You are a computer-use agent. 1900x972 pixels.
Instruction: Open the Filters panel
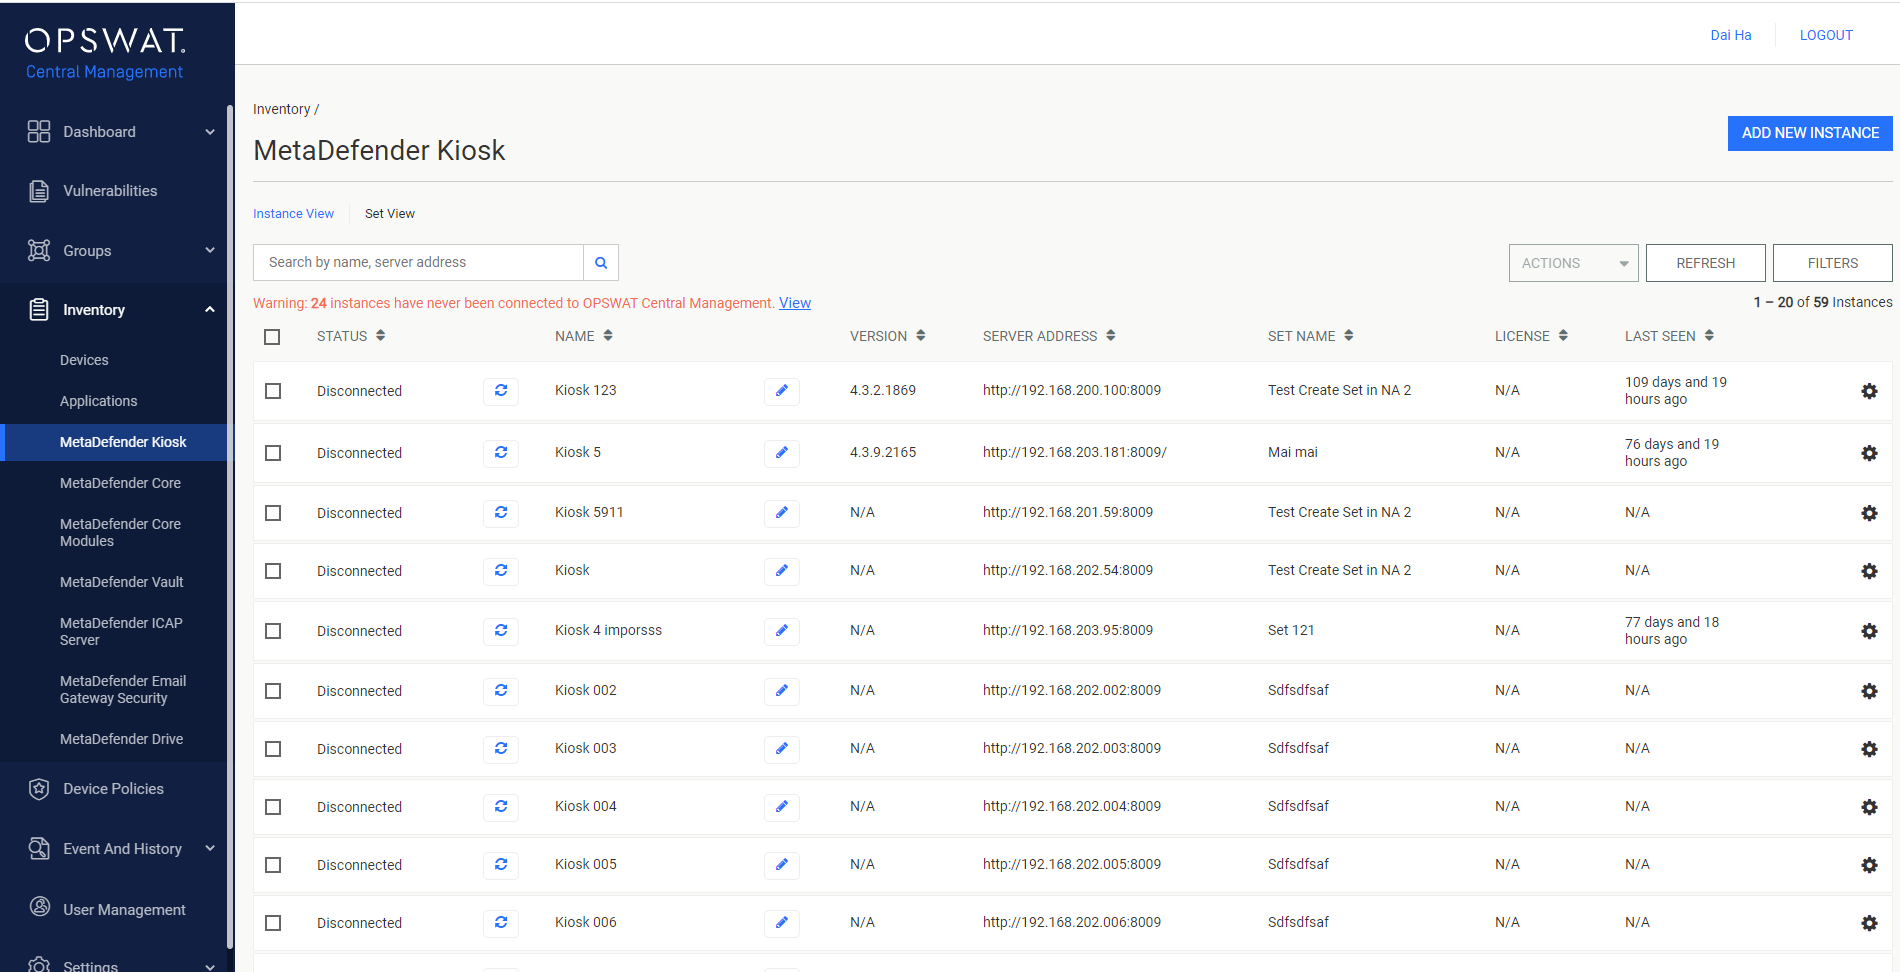click(x=1832, y=263)
